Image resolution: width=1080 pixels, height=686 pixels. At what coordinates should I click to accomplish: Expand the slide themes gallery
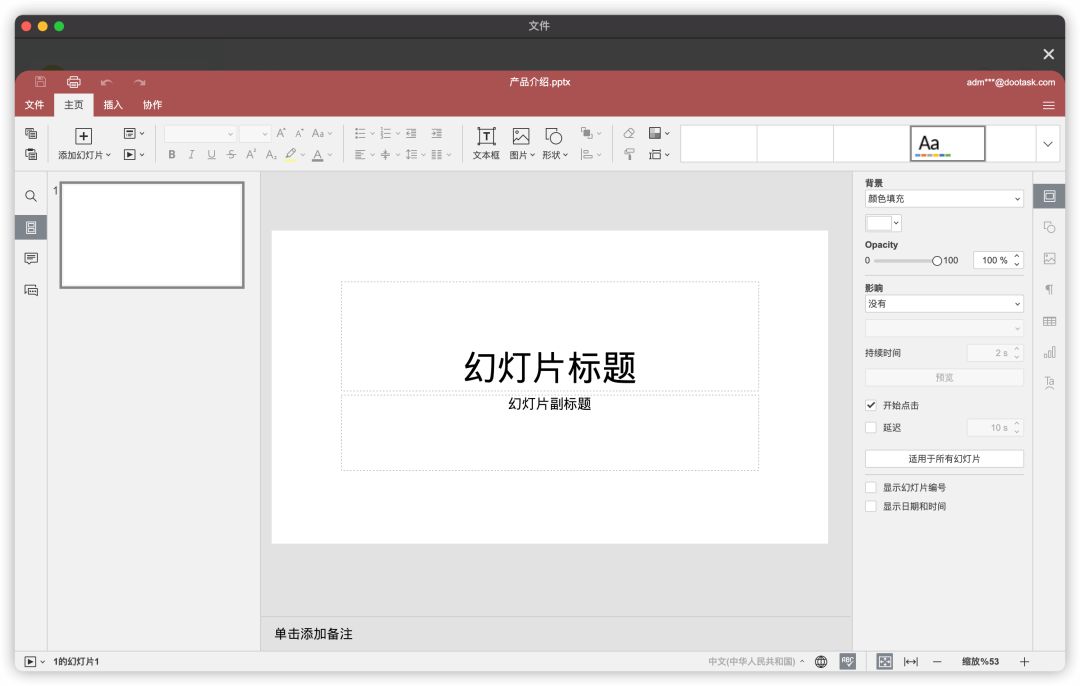click(x=1048, y=144)
